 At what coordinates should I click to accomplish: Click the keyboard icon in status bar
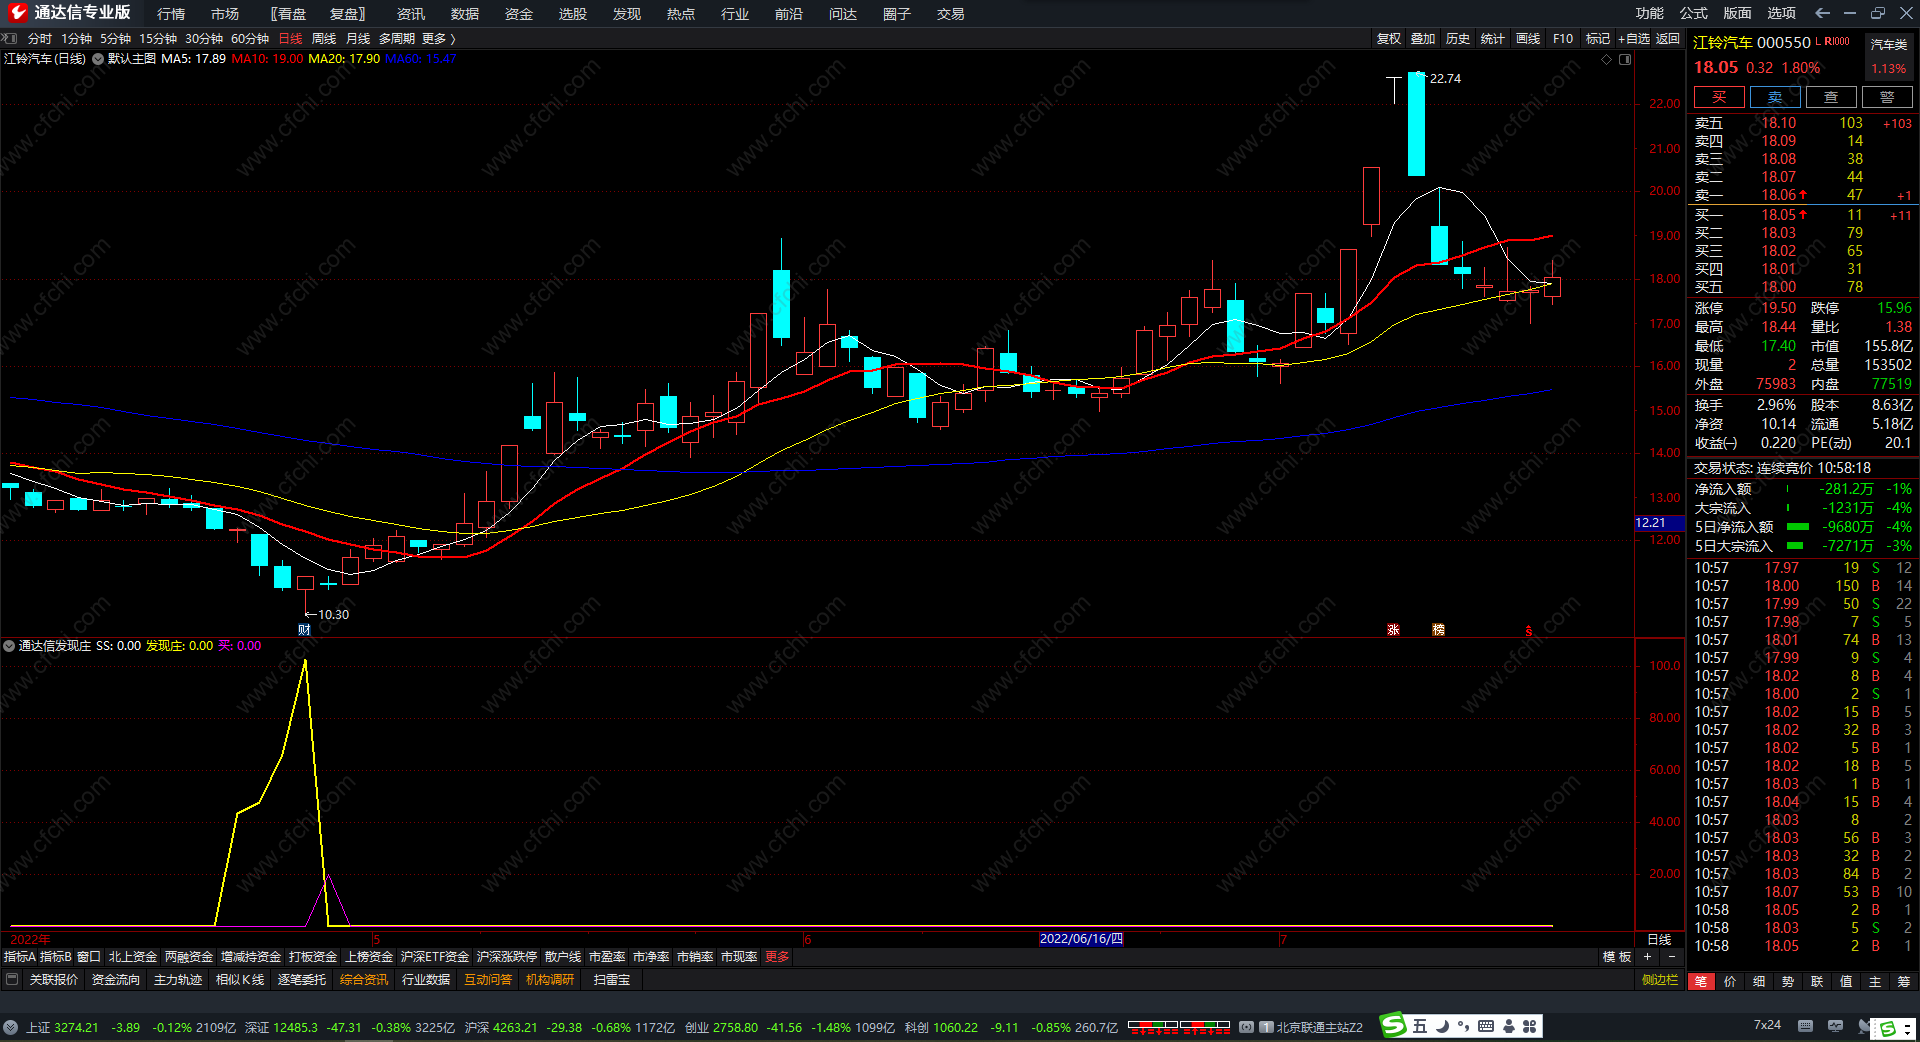(x=1805, y=1026)
